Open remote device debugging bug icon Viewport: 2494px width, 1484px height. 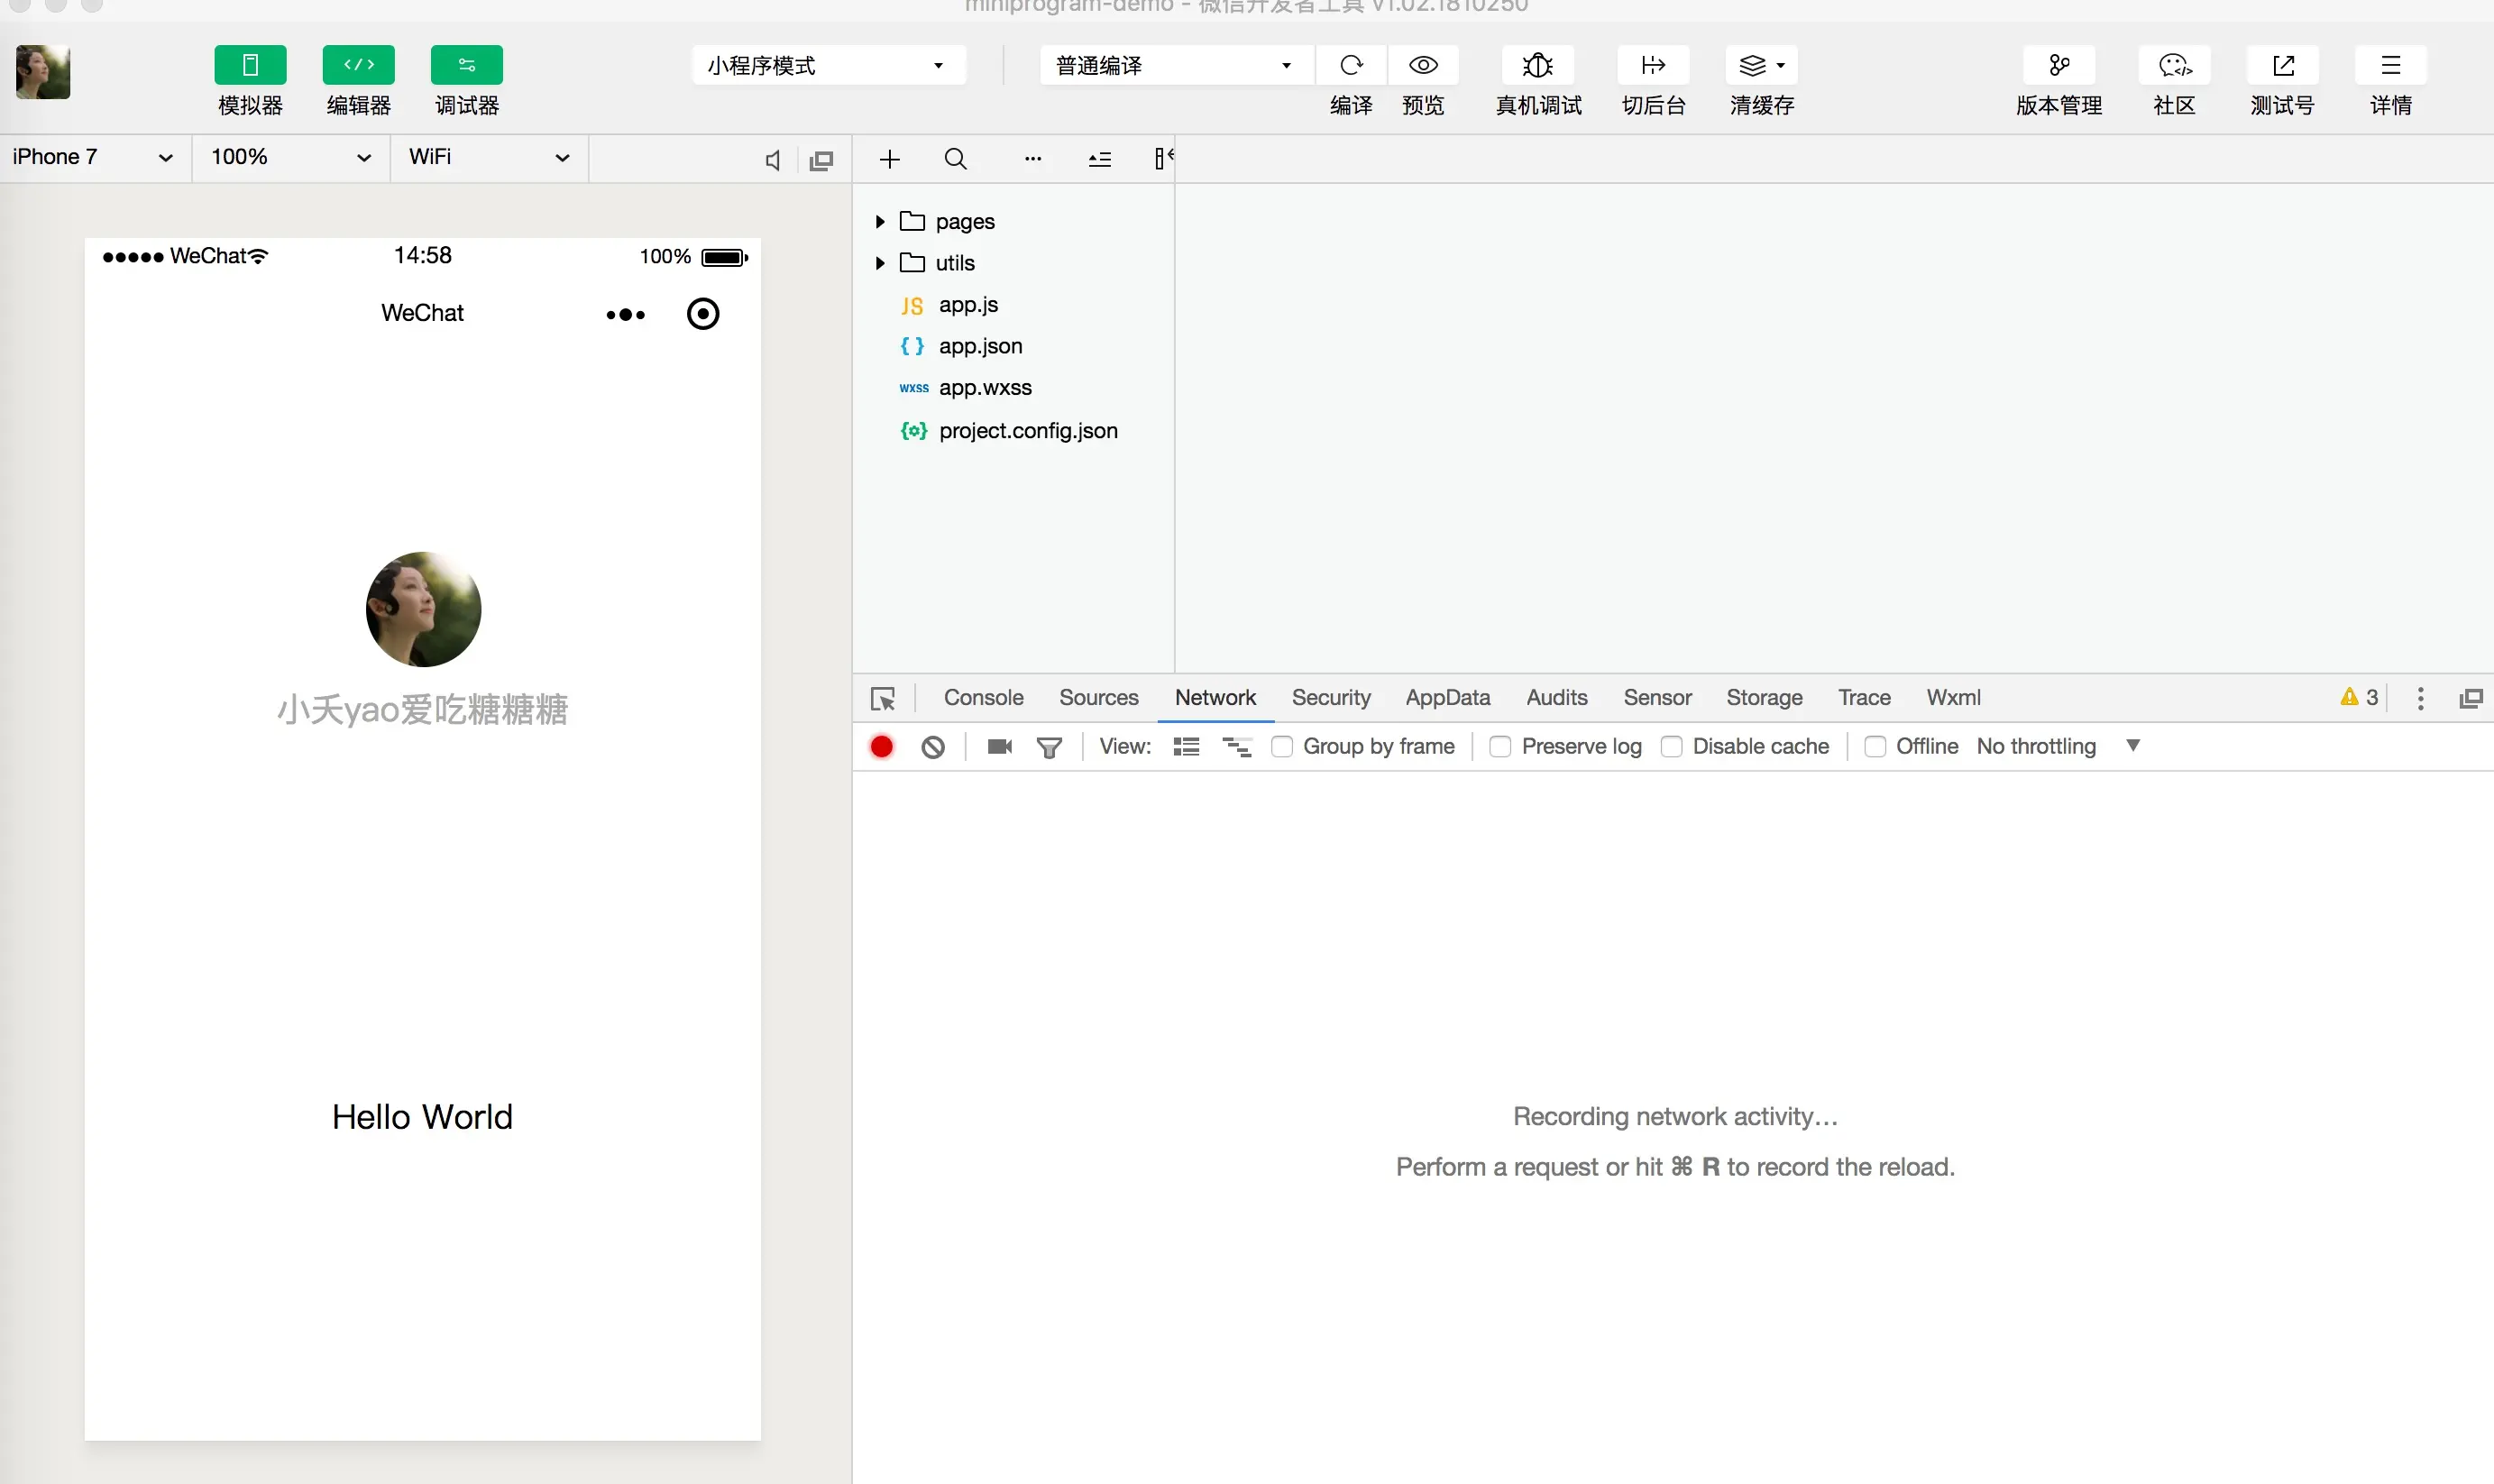(1537, 66)
